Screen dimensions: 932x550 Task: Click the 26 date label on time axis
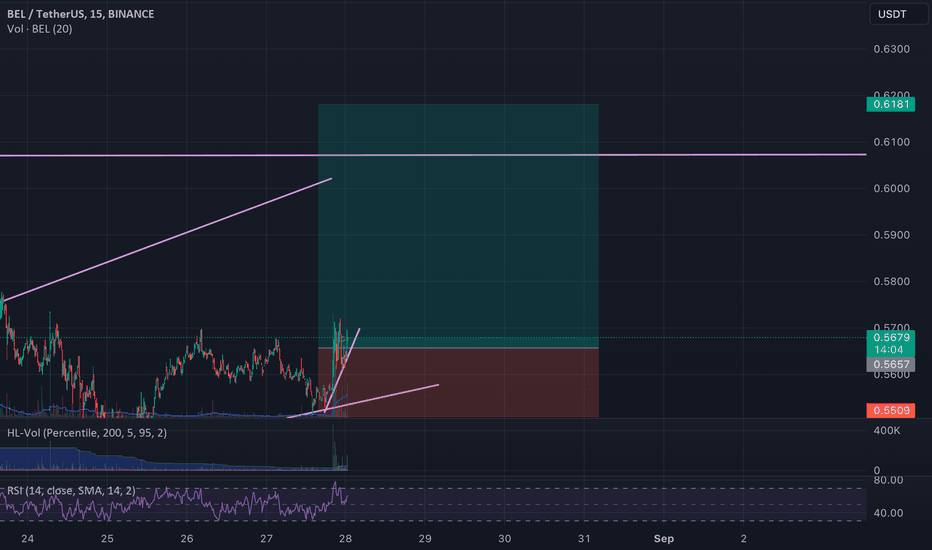(x=187, y=539)
